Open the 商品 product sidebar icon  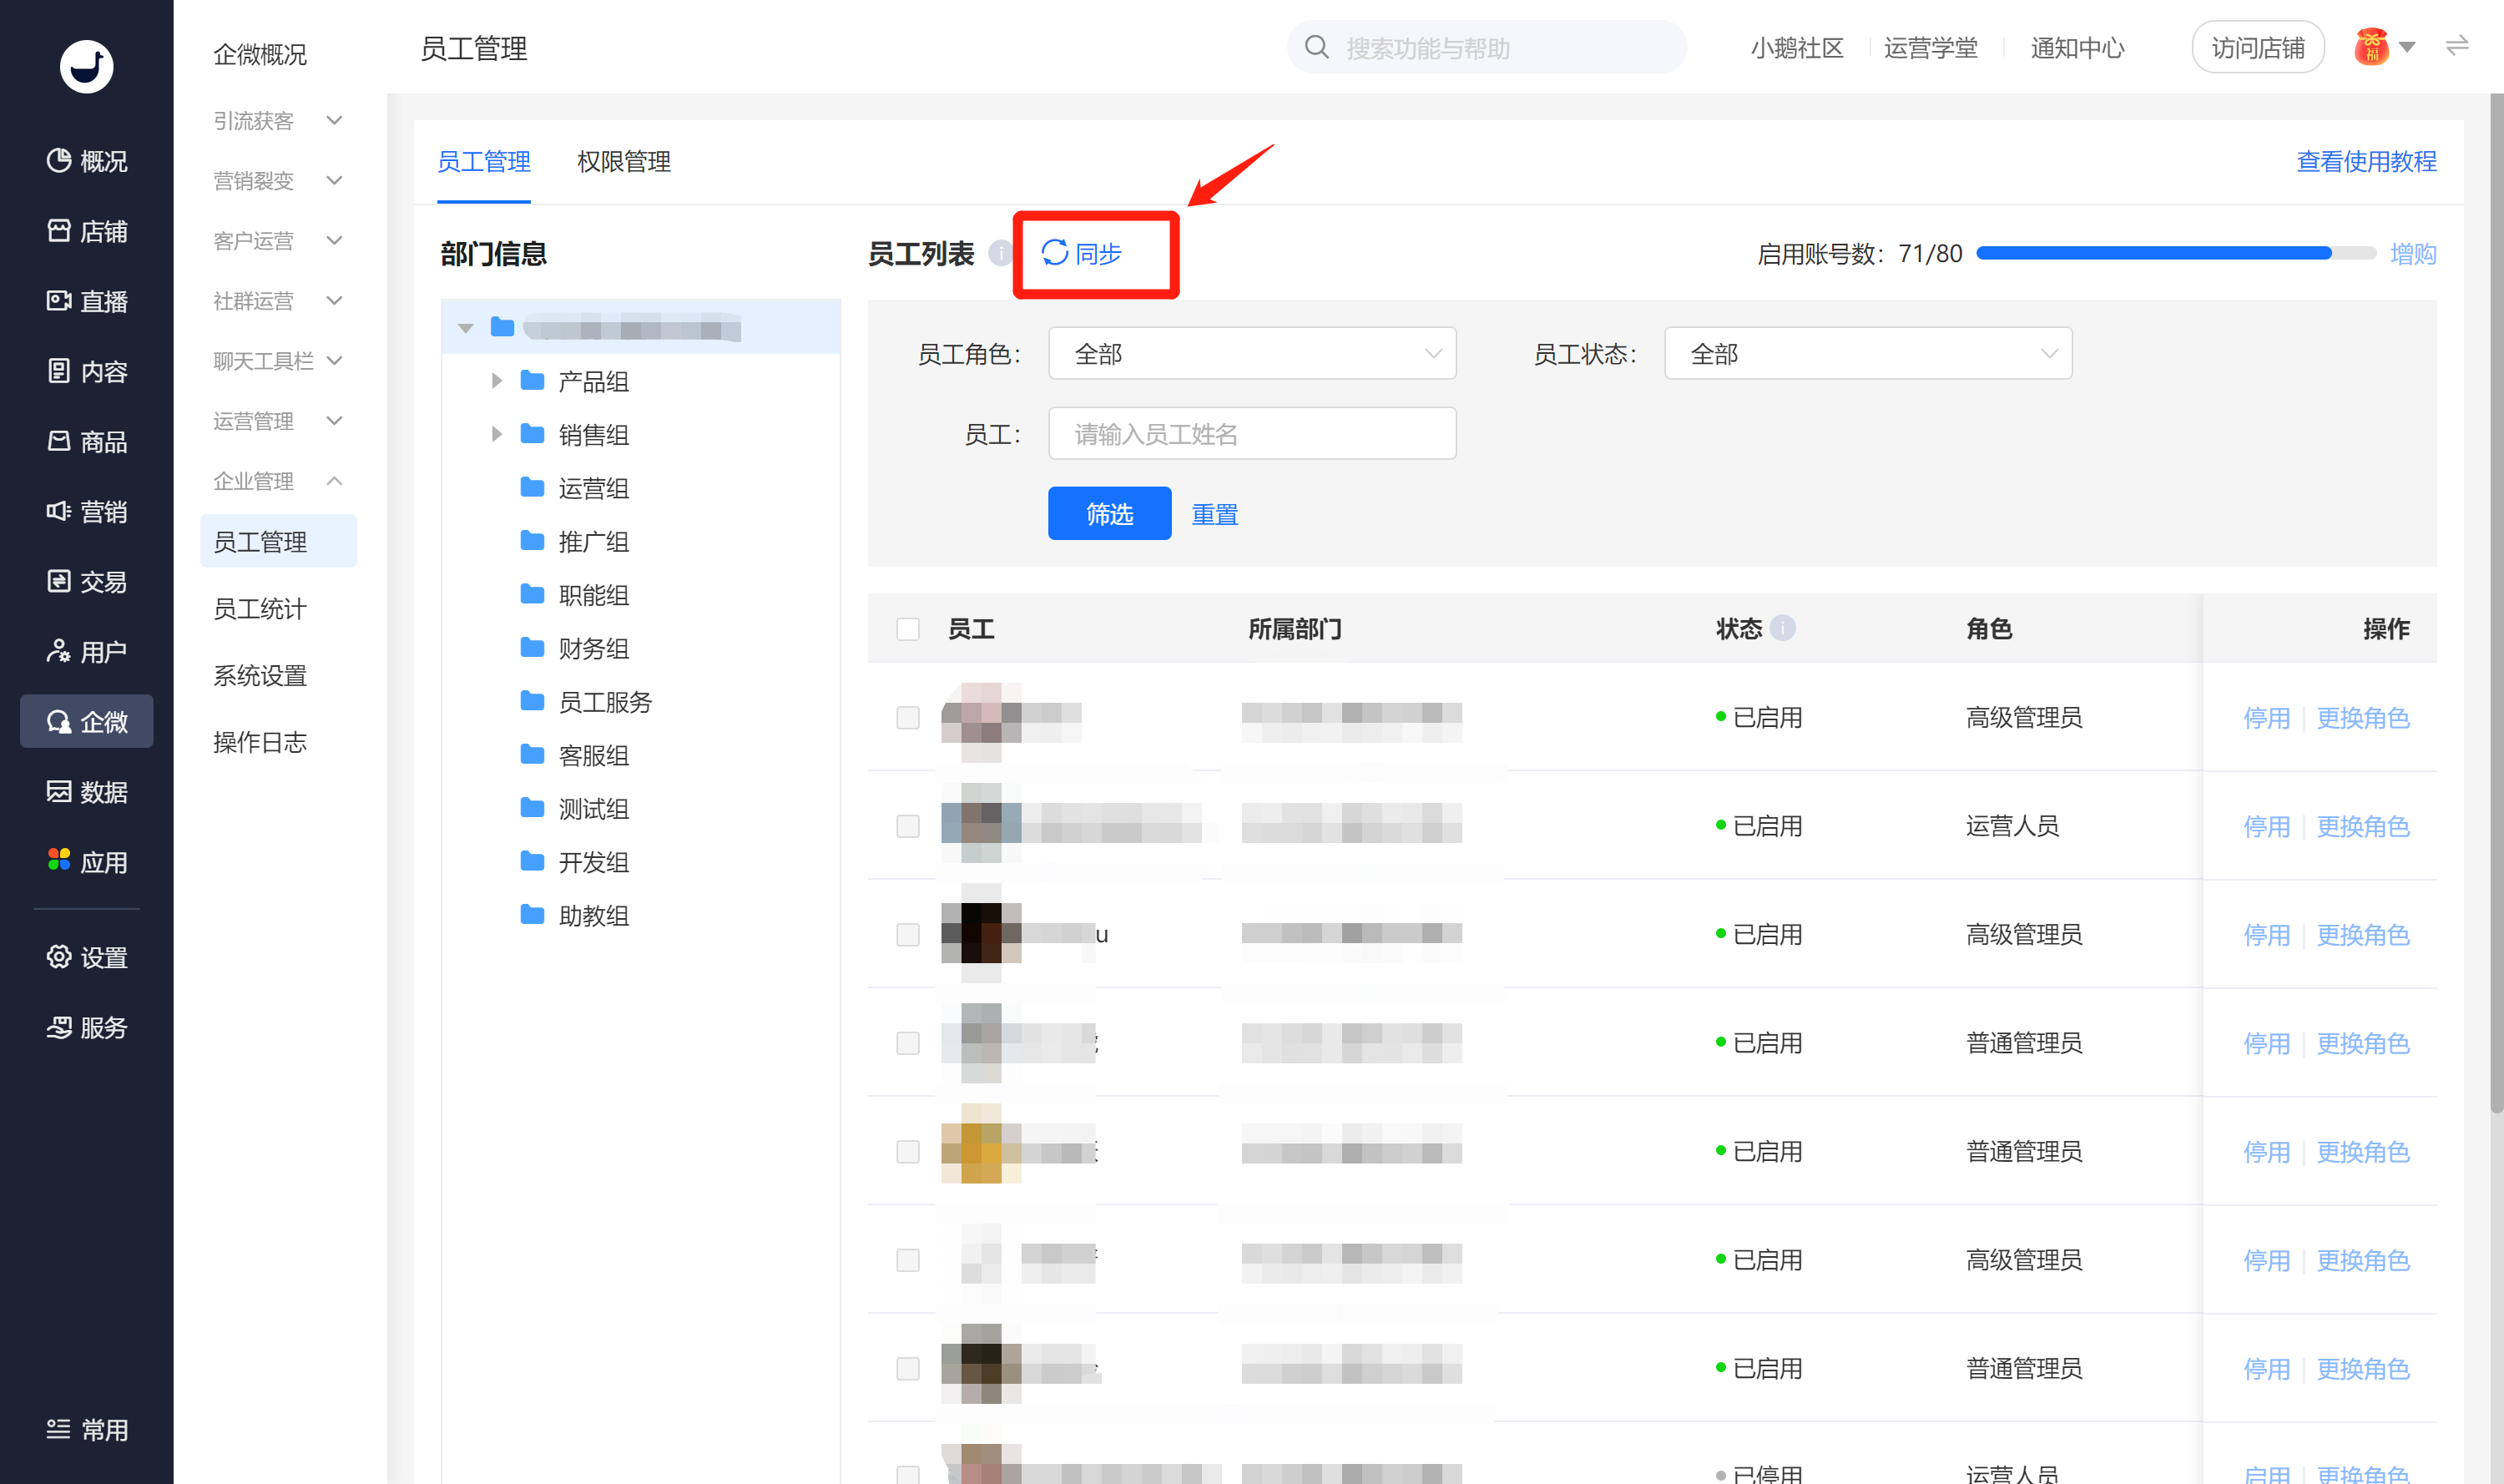coord(59,440)
